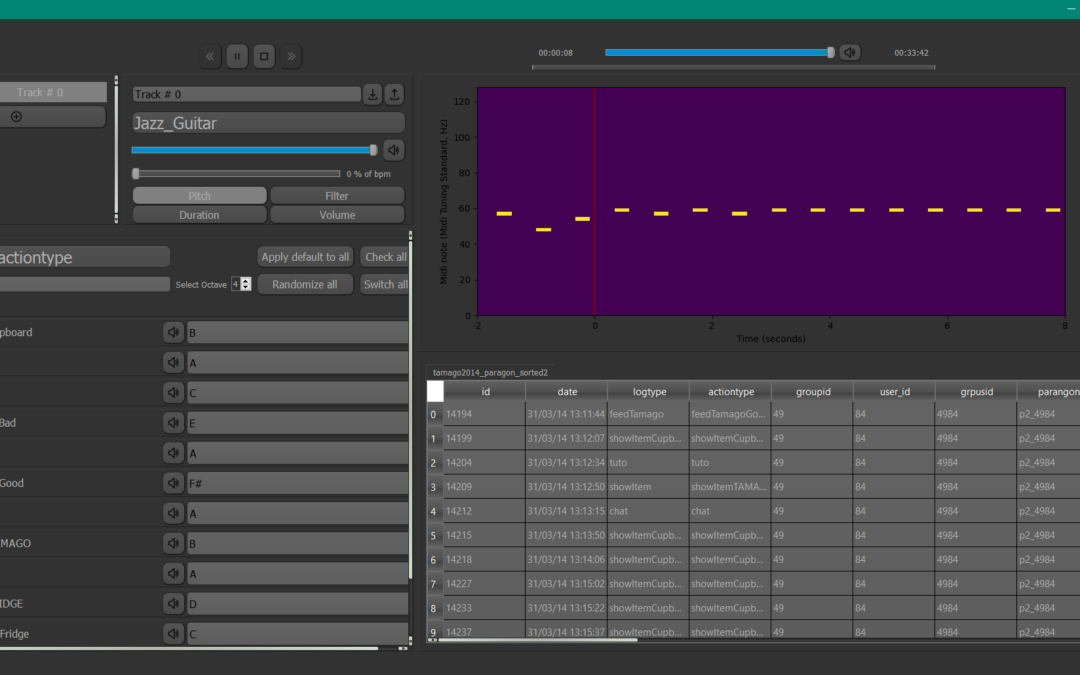Play the MAGO row note preview
The image size is (1080, 675).
coord(173,543)
